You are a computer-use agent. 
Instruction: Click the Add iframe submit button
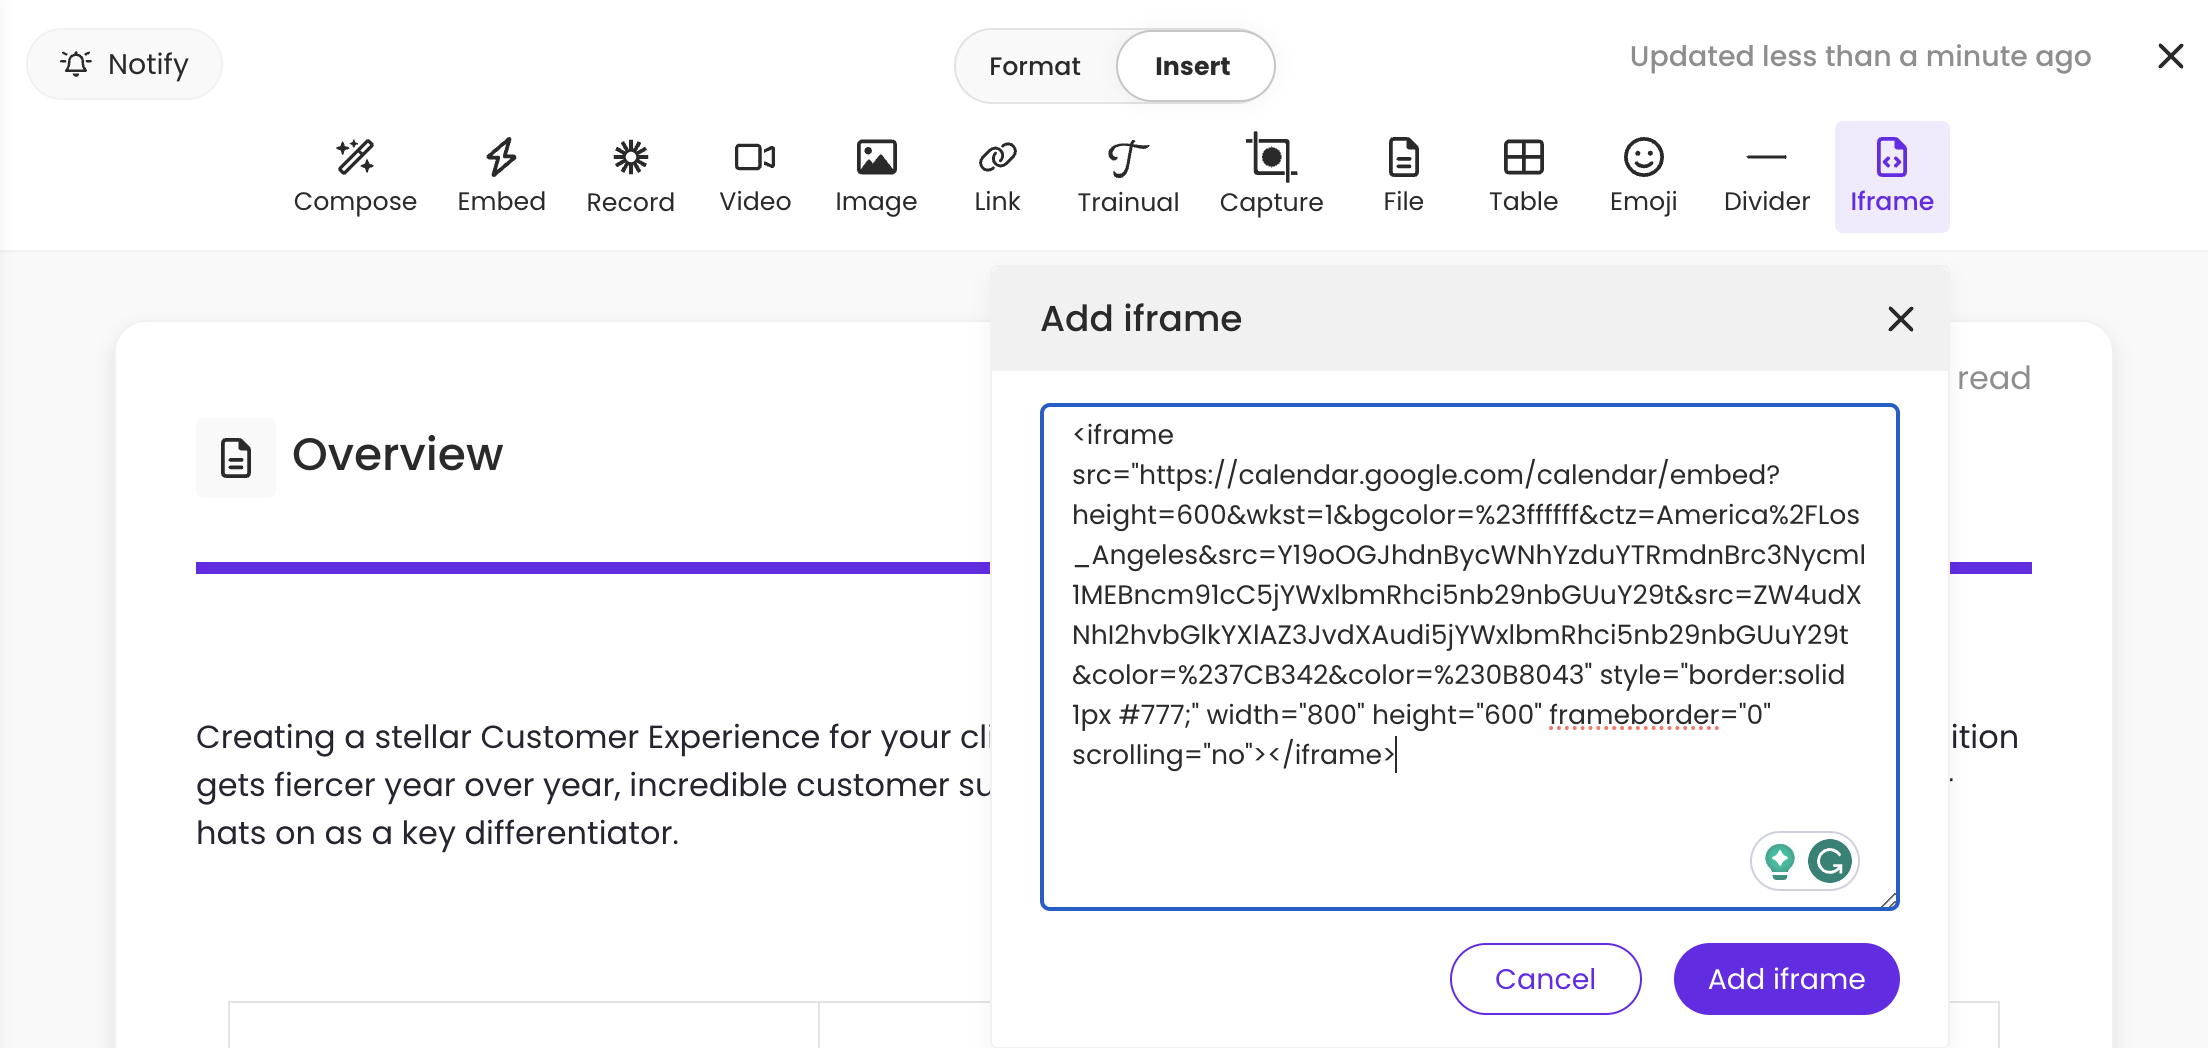[1786, 978]
